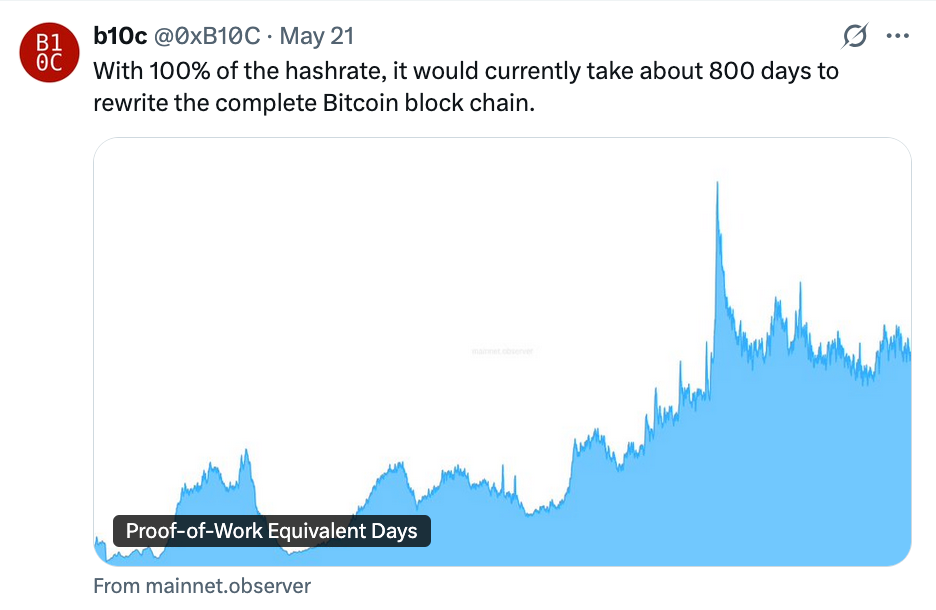936x610 pixels.
Task: Open the red B10C profile avatar
Action: (50, 53)
